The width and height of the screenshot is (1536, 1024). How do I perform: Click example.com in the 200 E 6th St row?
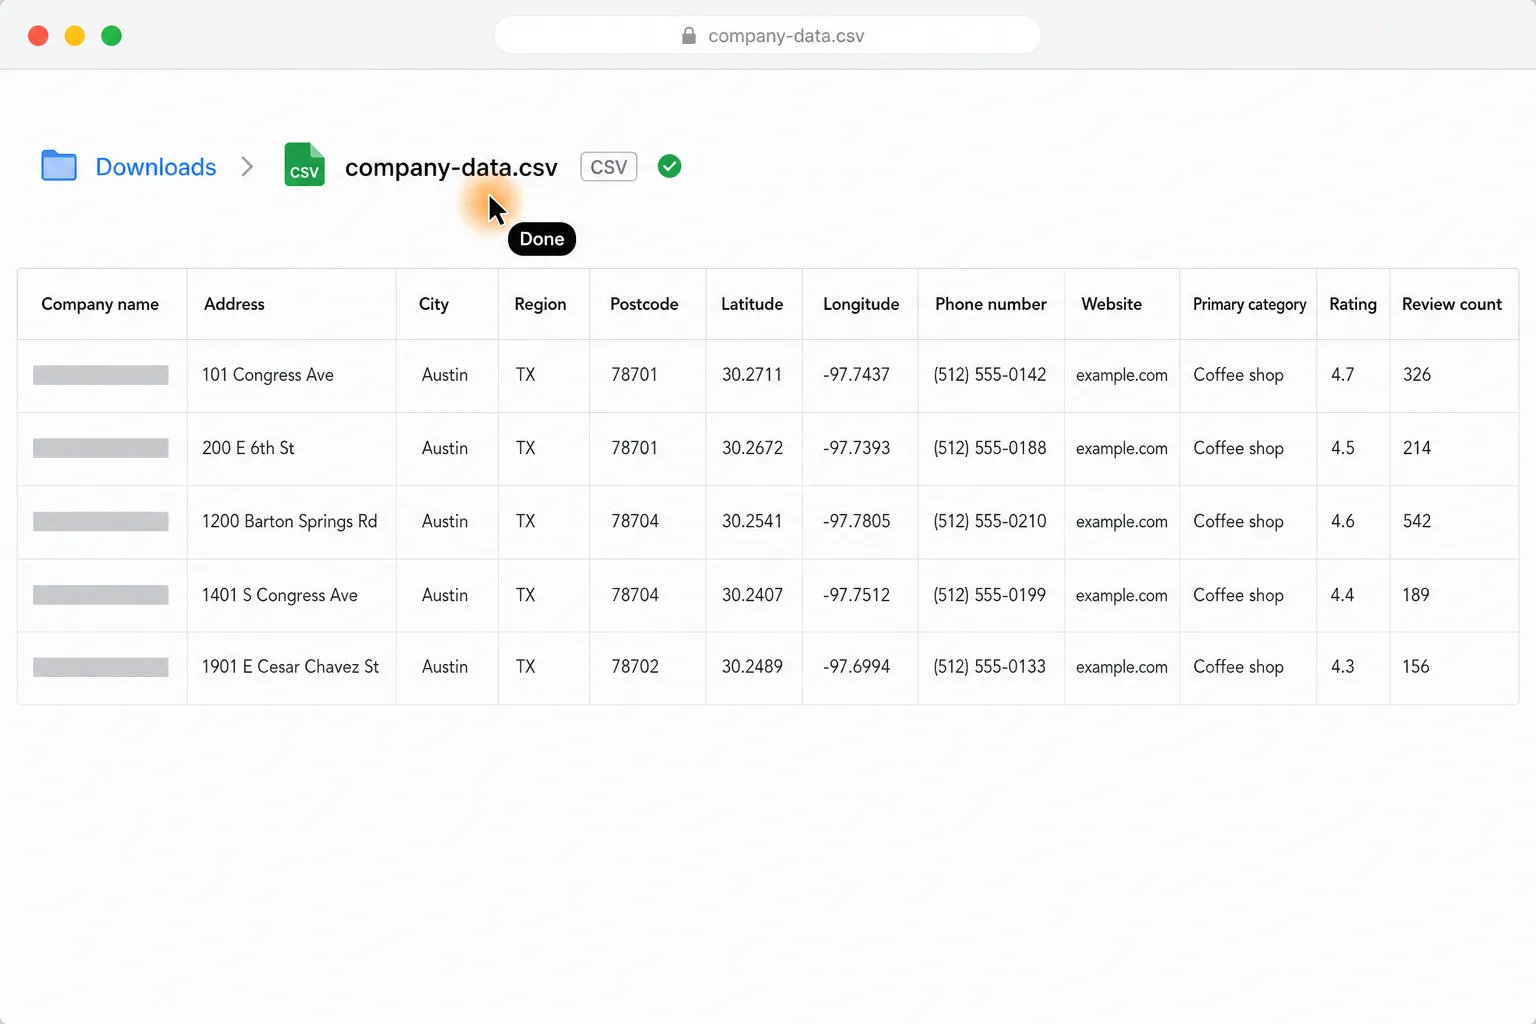1122,449
